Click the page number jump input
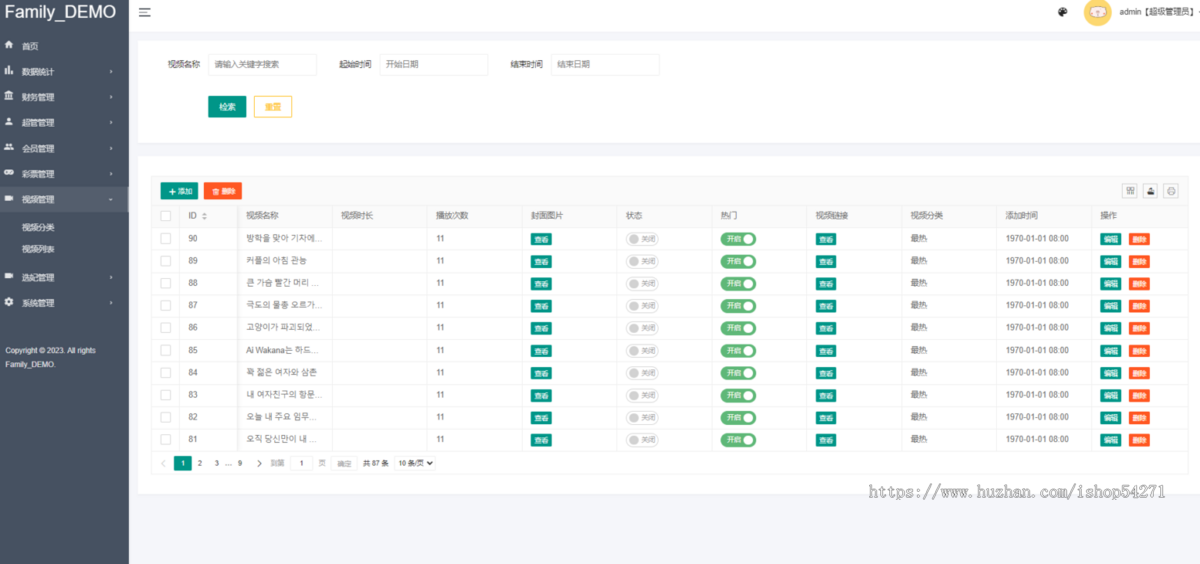1200x564 pixels. click(x=301, y=464)
